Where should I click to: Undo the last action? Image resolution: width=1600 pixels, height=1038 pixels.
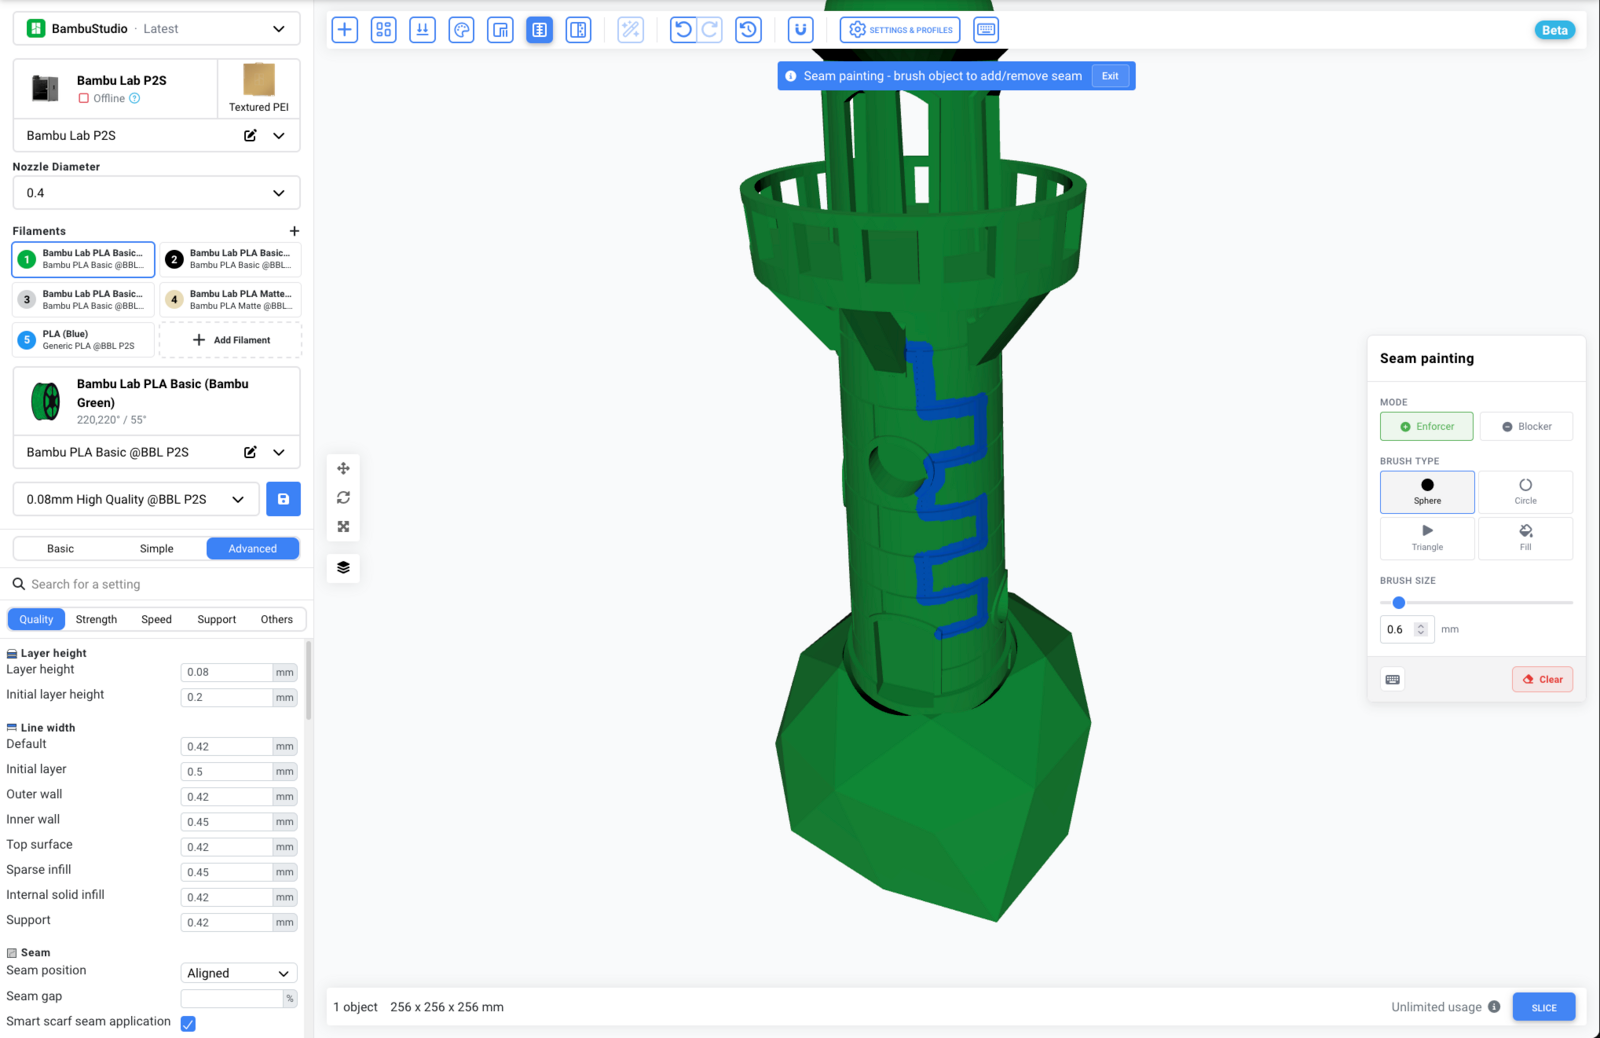(683, 30)
